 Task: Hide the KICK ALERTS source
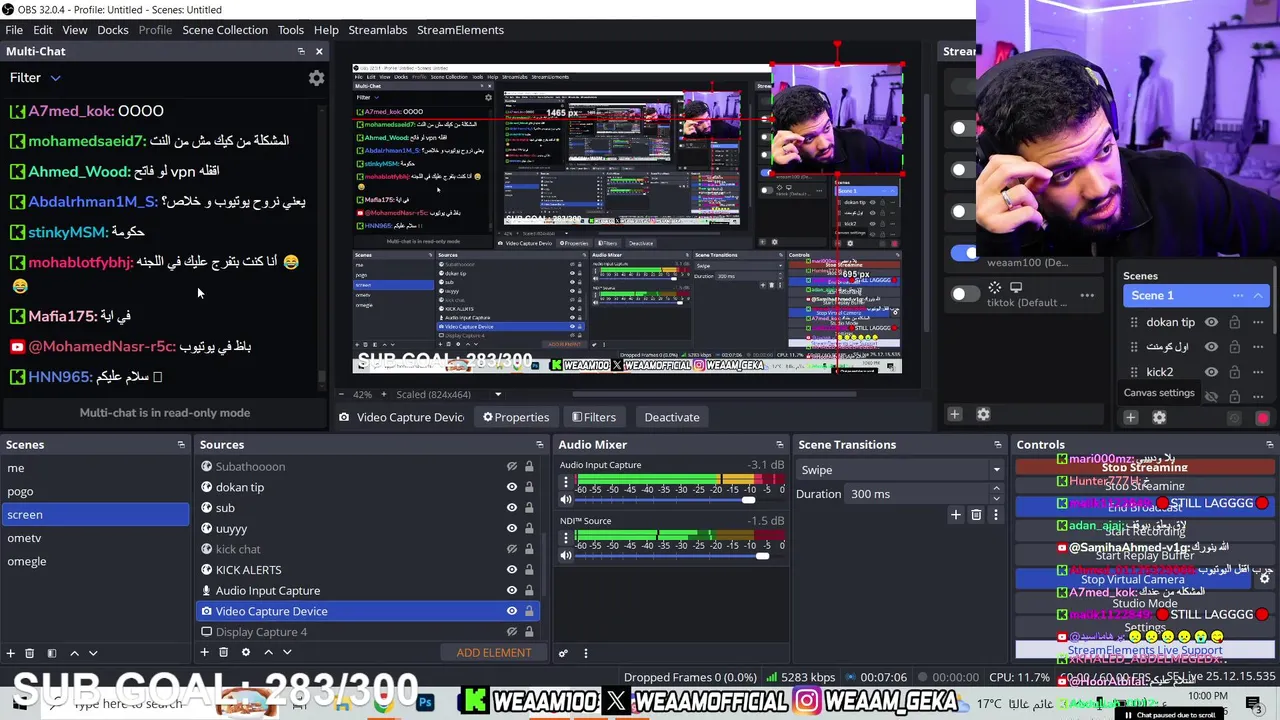[512, 570]
